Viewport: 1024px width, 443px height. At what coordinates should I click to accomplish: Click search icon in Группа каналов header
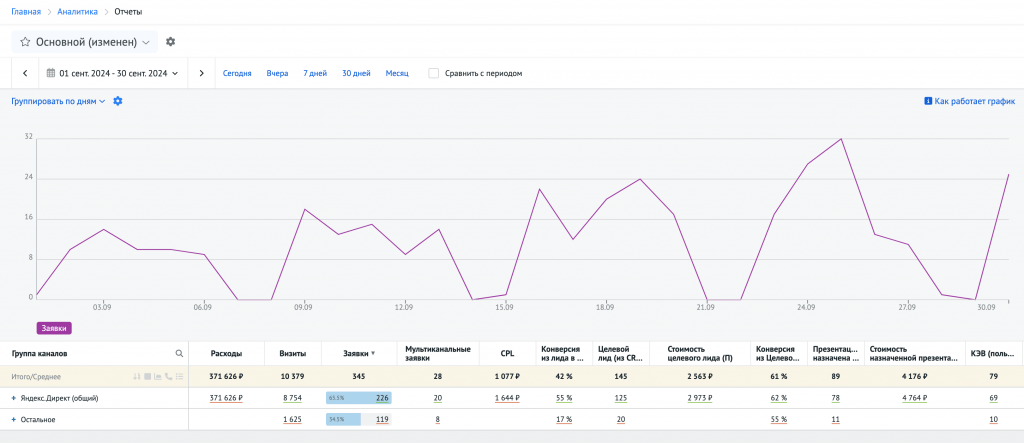[180, 353]
